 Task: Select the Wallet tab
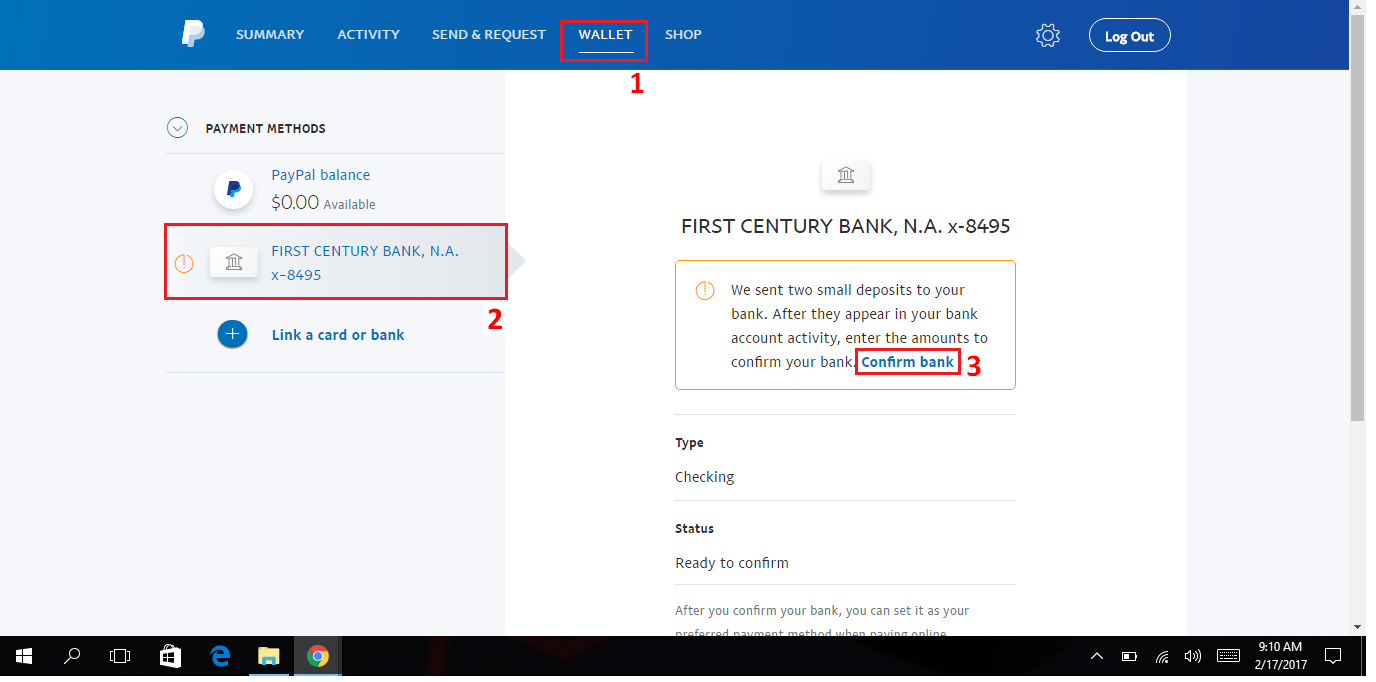point(605,34)
